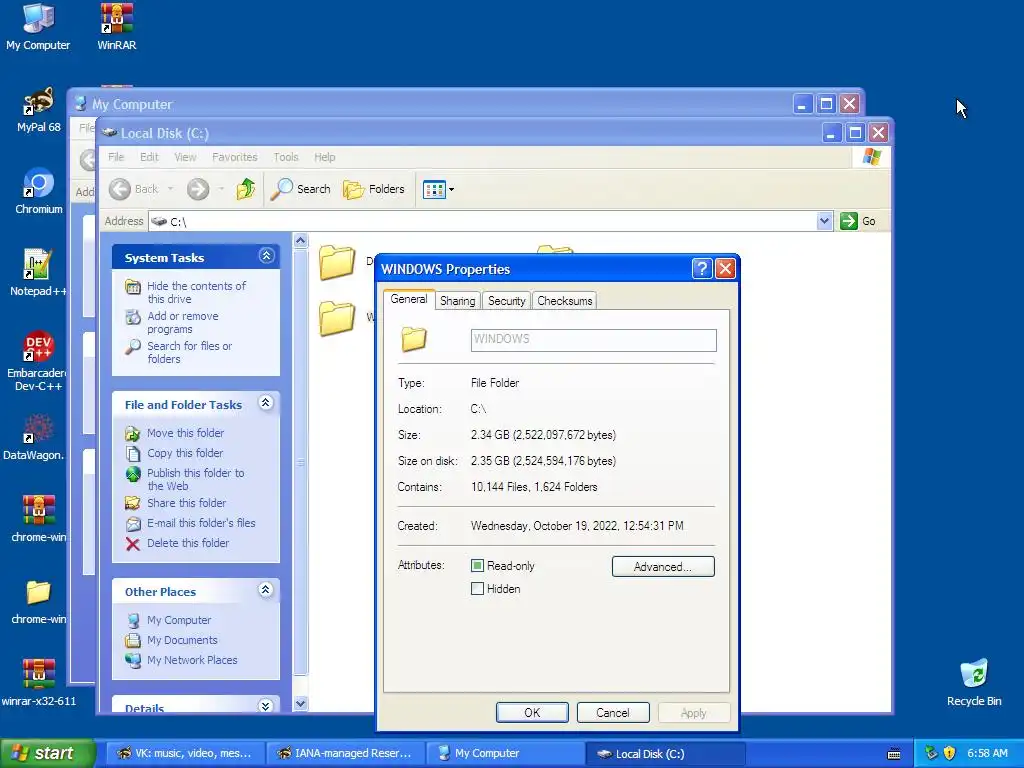Click scroll up arrow in task pane
This screenshot has height=768, width=1024.
click(300, 241)
